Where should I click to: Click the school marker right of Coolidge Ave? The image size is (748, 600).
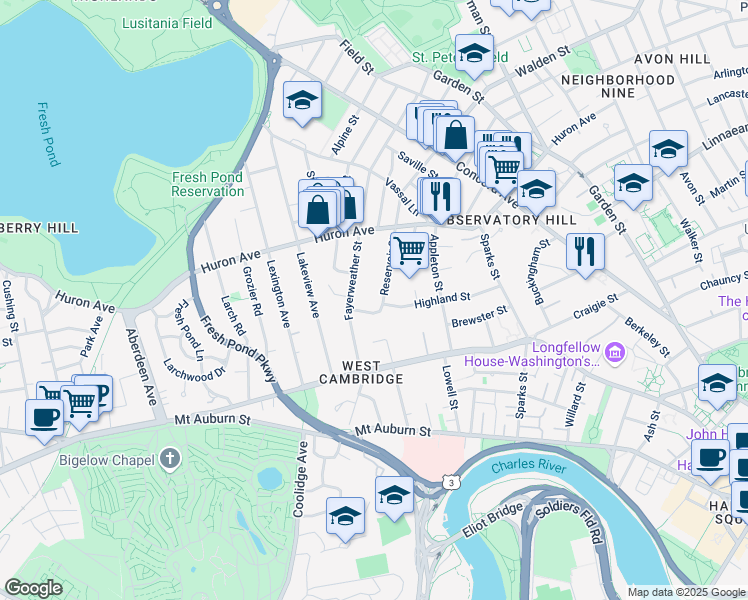click(x=345, y=517)
